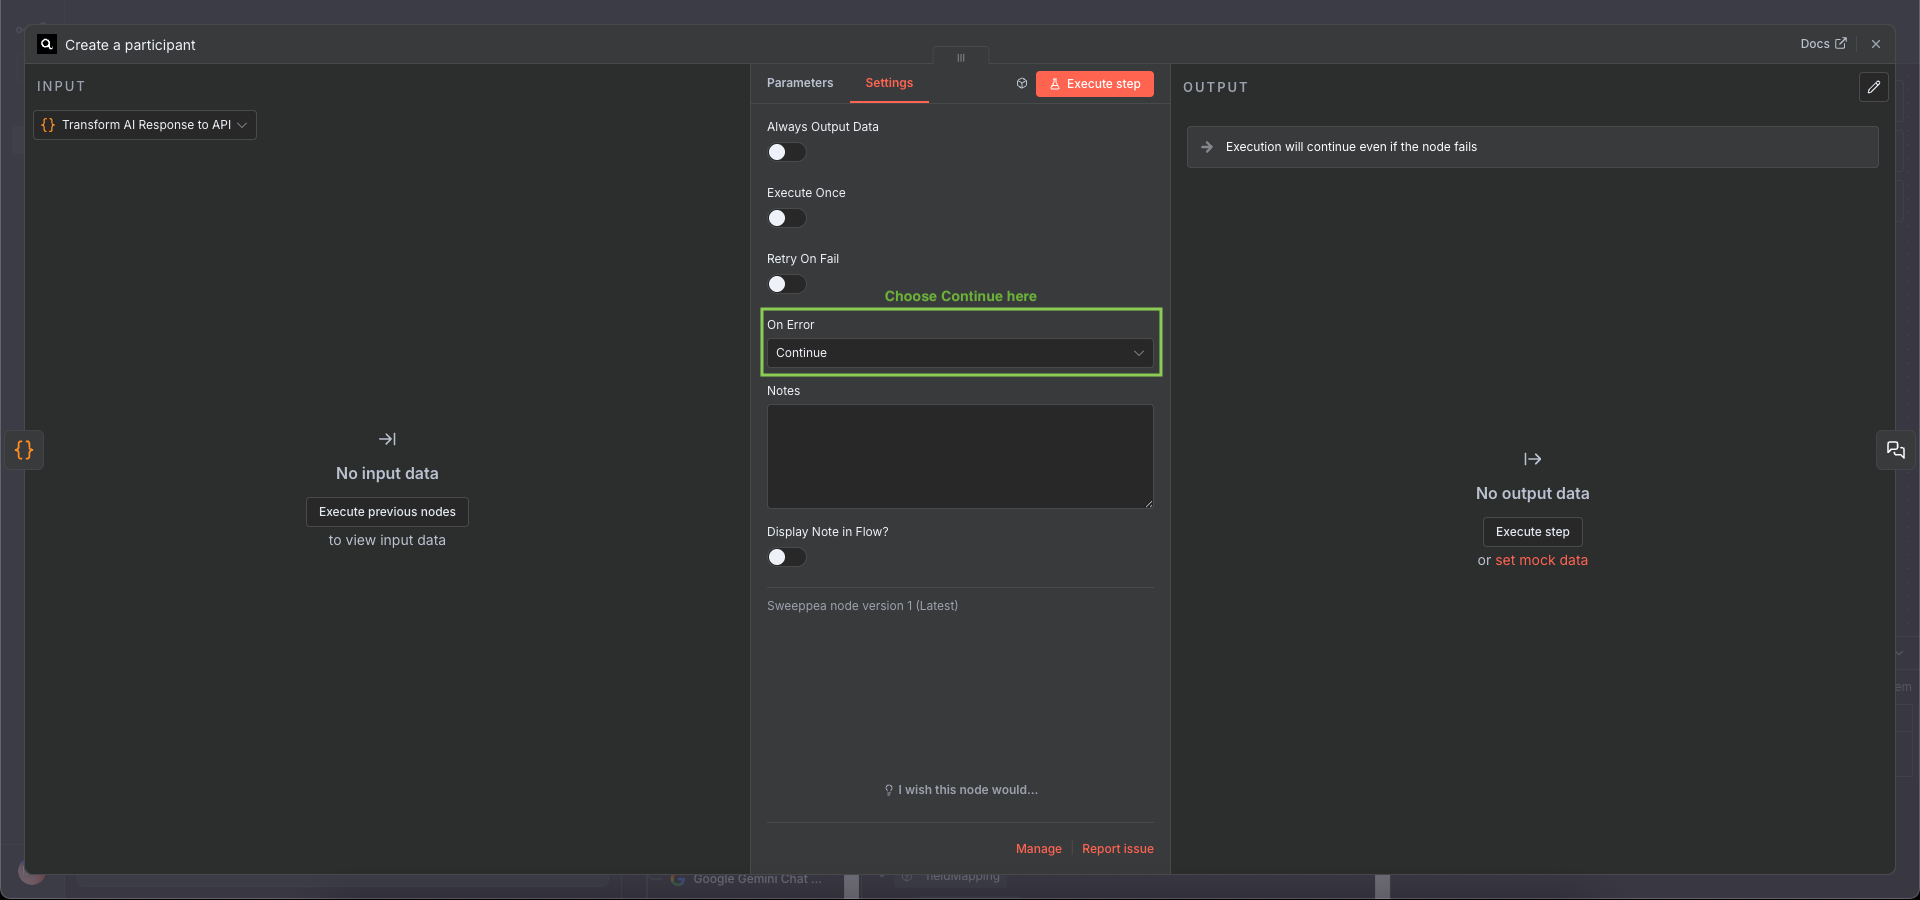
Task: Open the Transform AI Response to API dropdown
Action: (145, 125)
